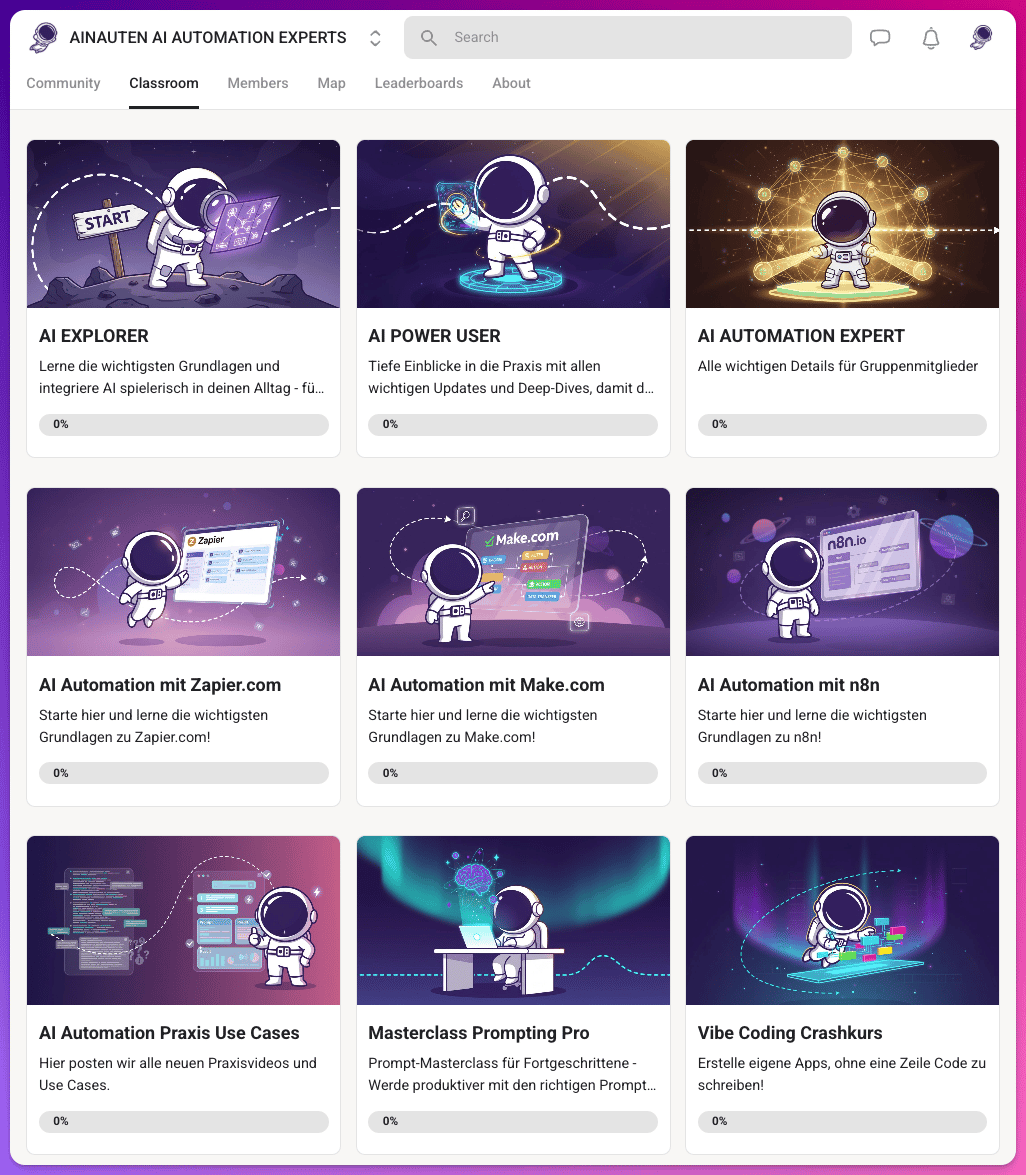This screenshot has width=1026, height=1175.
Task: Expand the community switcher chevrons
Action: point(375,38)
